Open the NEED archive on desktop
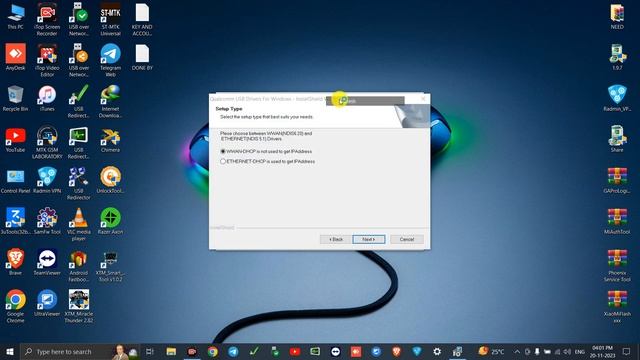The height and width of the screenshot is (360, 640). point(617,16)
